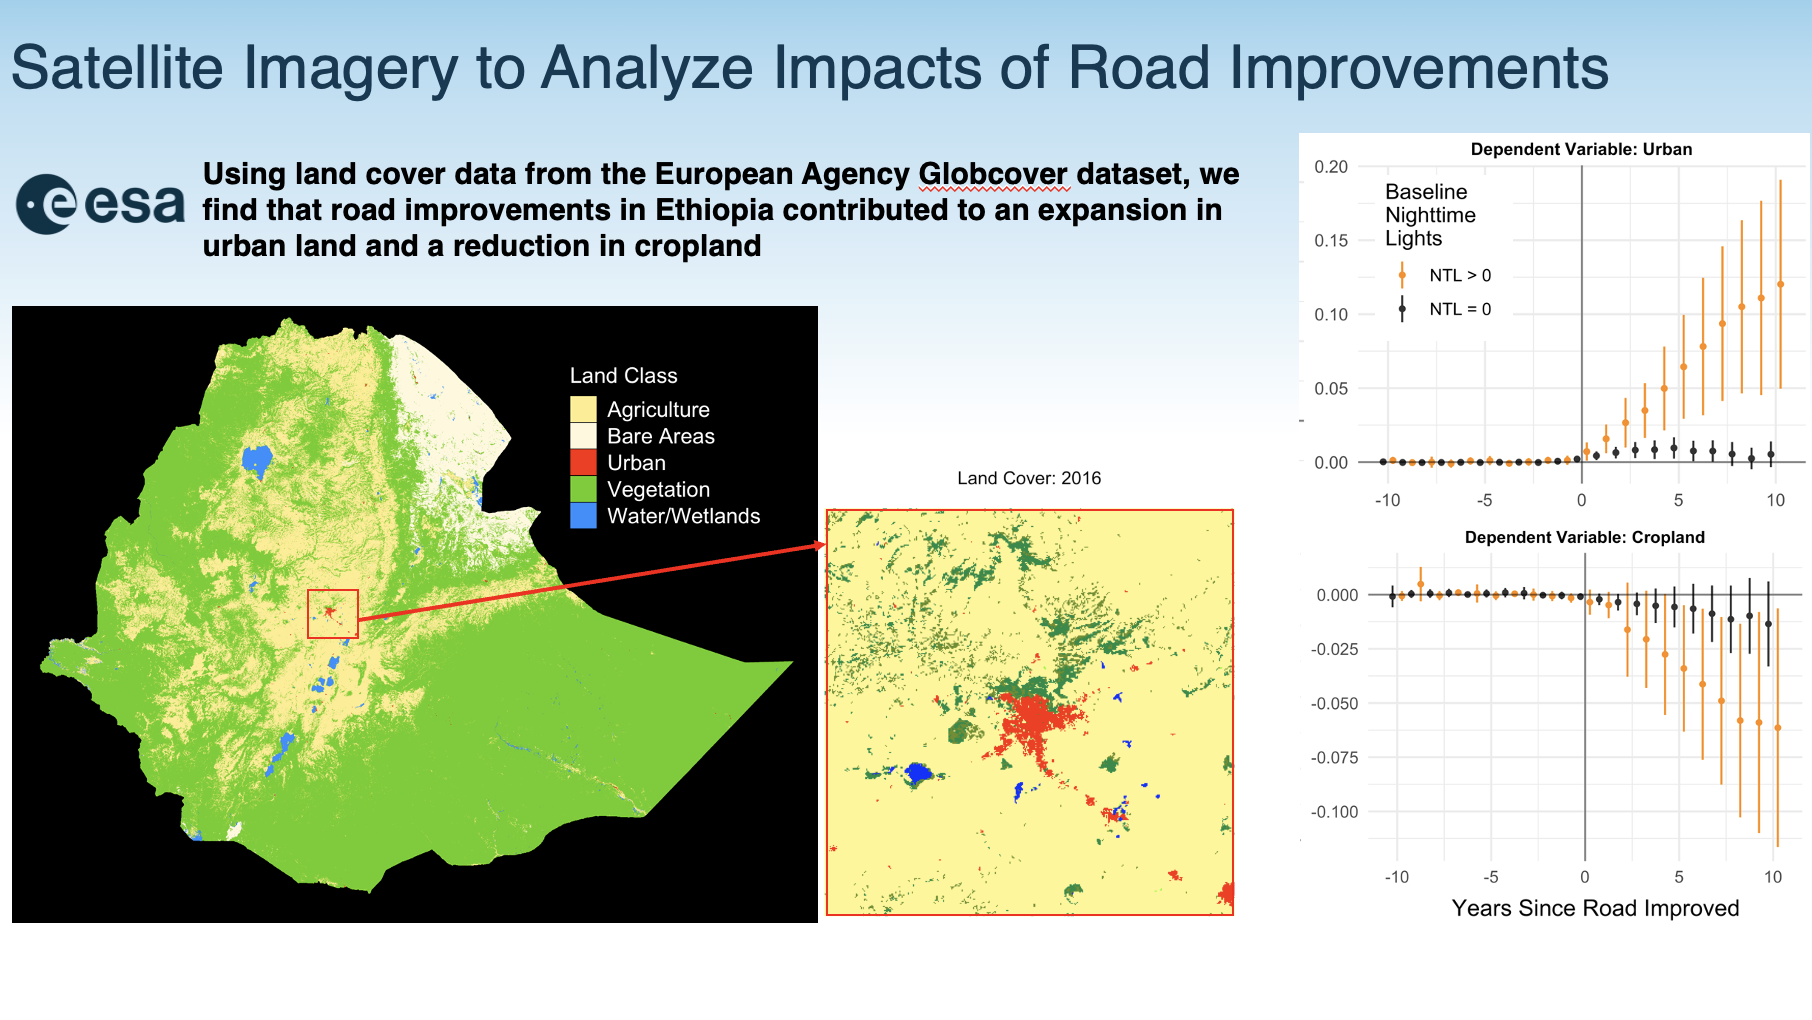The width and height of the screenshot is (1812, 1020).
Task: Select the "Dependent Variable: Urban" chart title
Action: [x=1581, y=149]
